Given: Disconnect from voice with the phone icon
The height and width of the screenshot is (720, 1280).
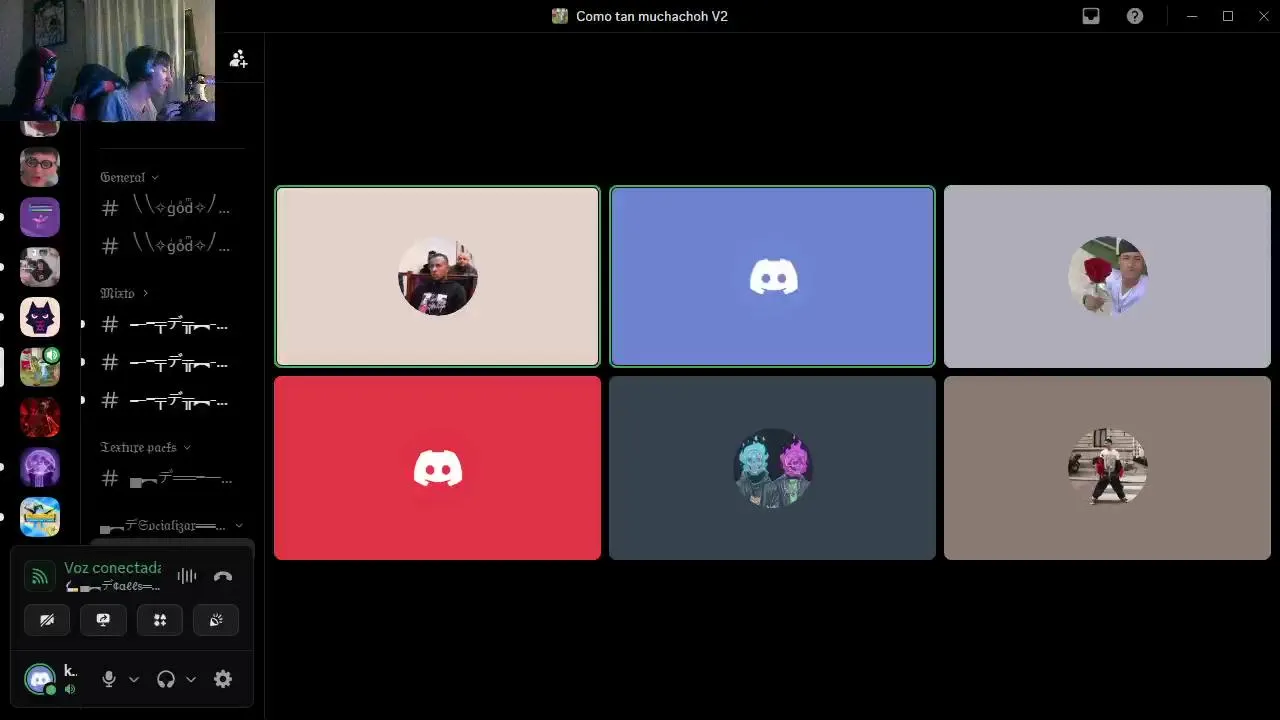Looking at the screenshot, I should pyautogui.click(x=223, y=576).
